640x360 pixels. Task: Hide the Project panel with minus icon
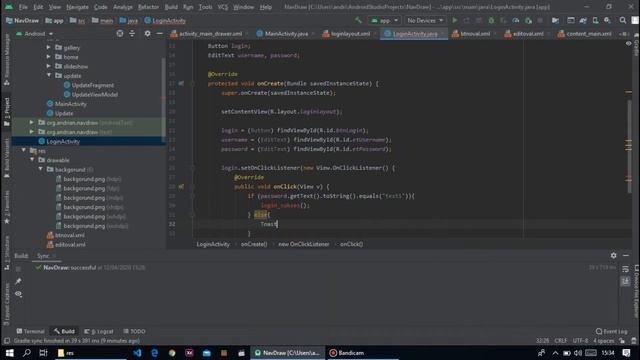point(160,34)
